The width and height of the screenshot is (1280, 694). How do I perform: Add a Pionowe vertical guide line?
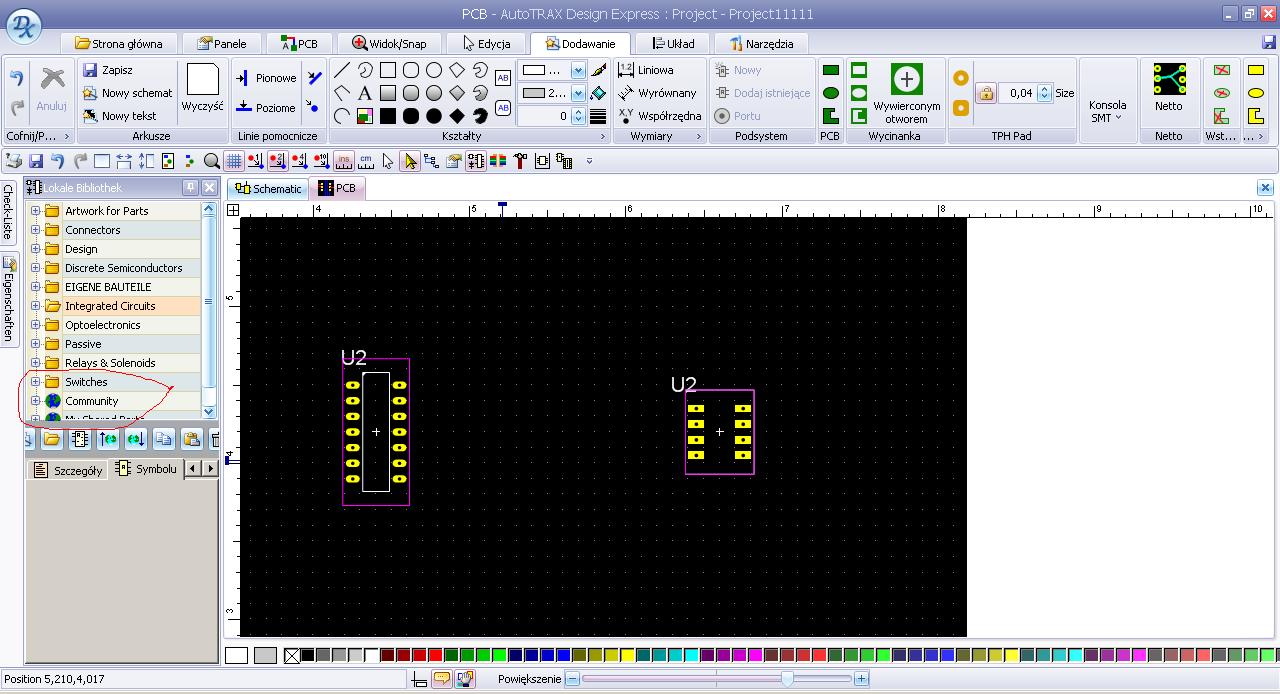tap(266, 78)
